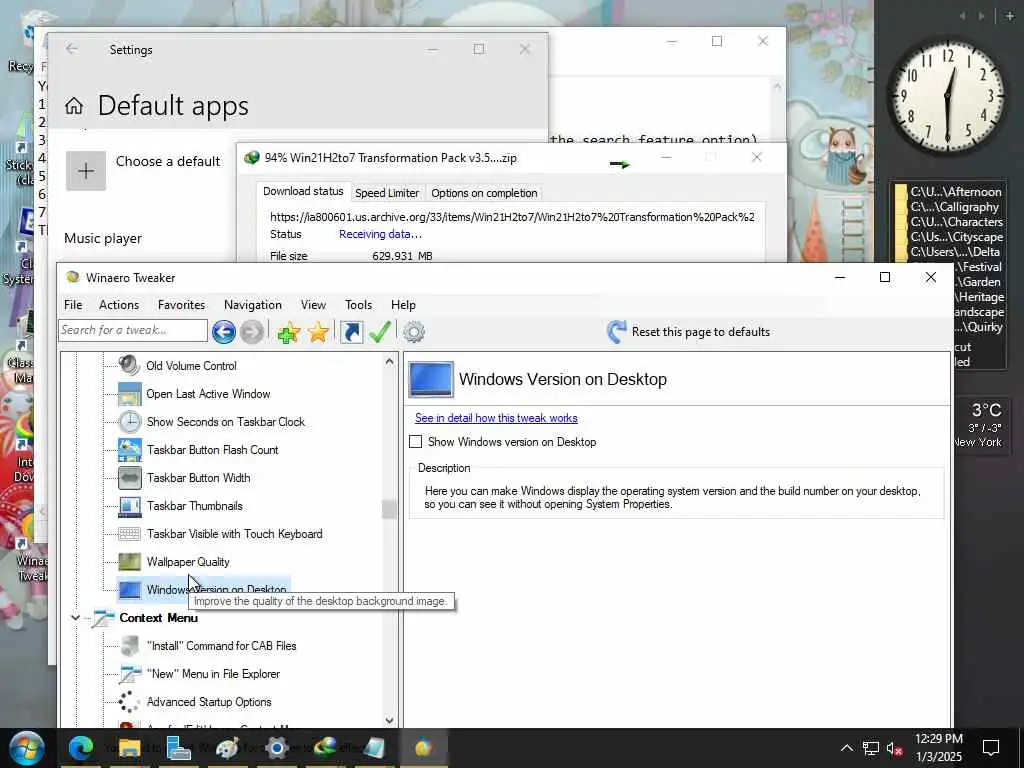Open C:\...\Calligraphy folder in sidebar gadget
The height and width of the screenshot is (768, 1024).
[x=955, y=207]
